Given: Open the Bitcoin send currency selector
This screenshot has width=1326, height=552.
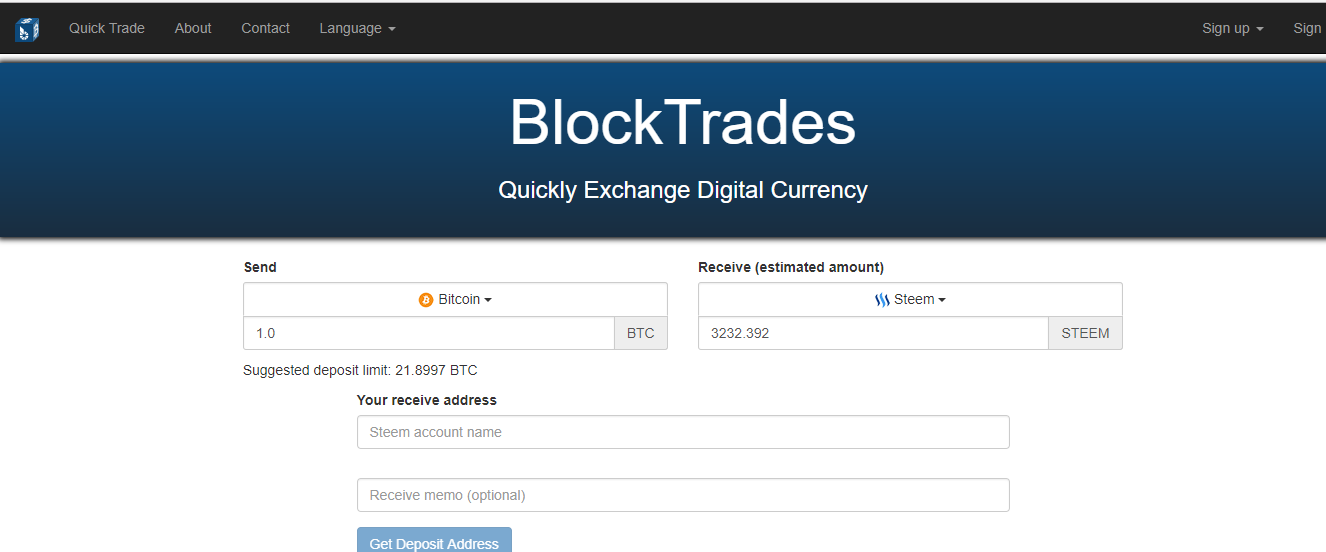Looking at the screenshot, I should pyautogui.click(x=455, y=300).
